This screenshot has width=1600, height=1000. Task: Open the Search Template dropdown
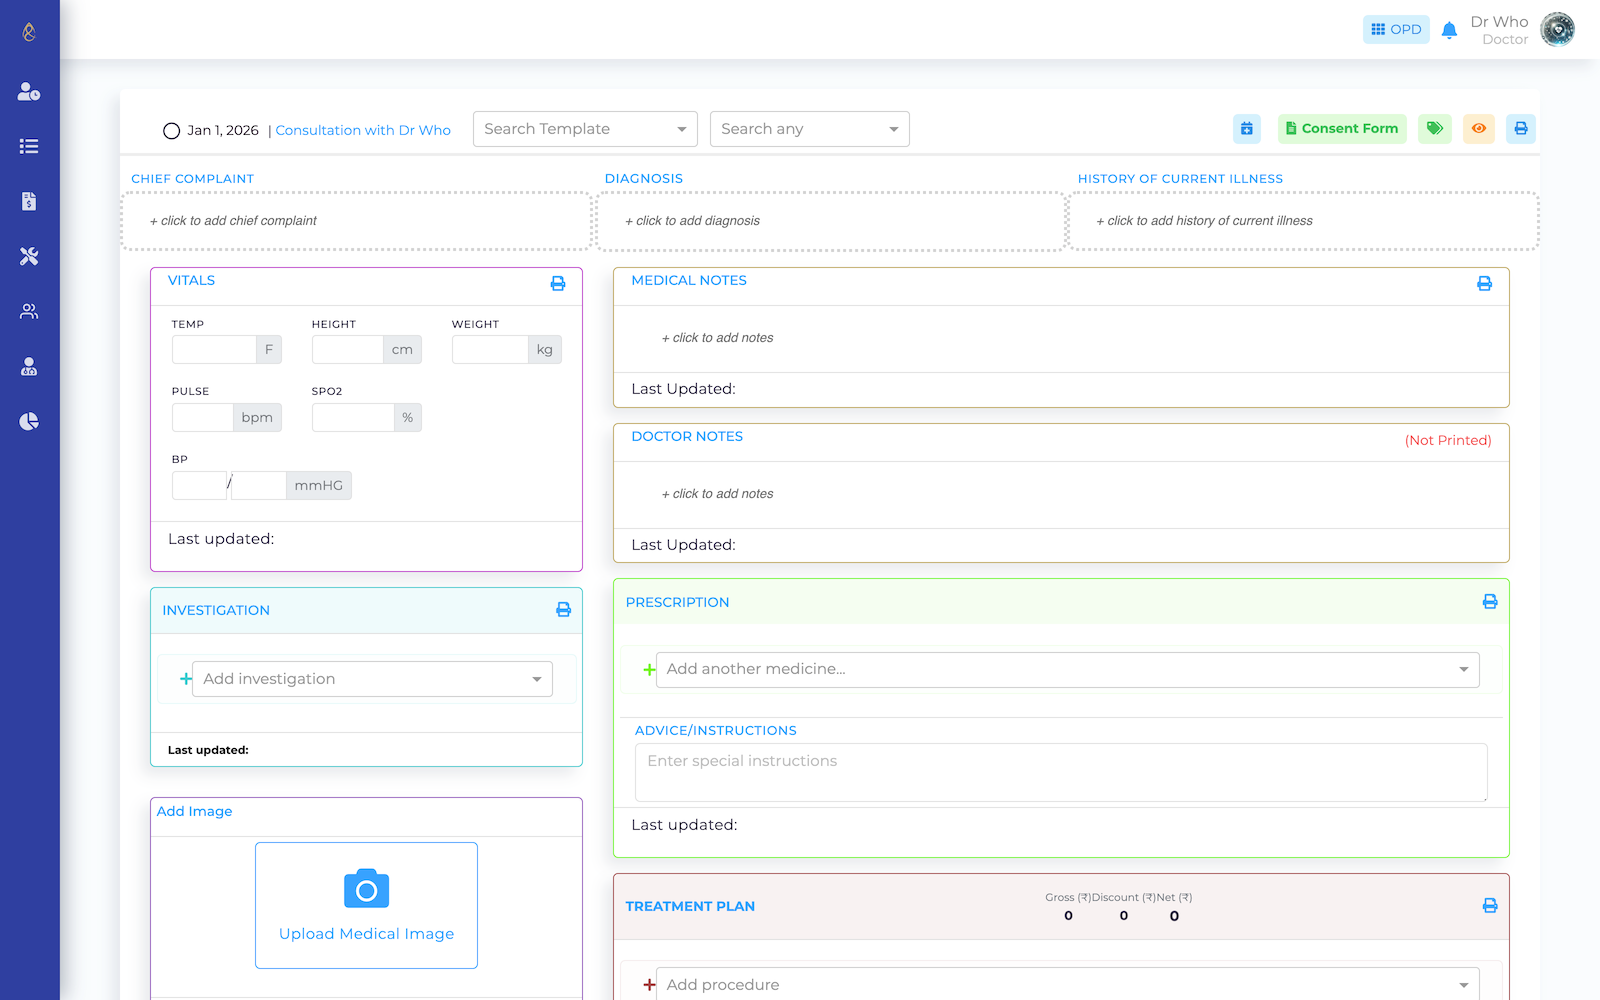584,128
